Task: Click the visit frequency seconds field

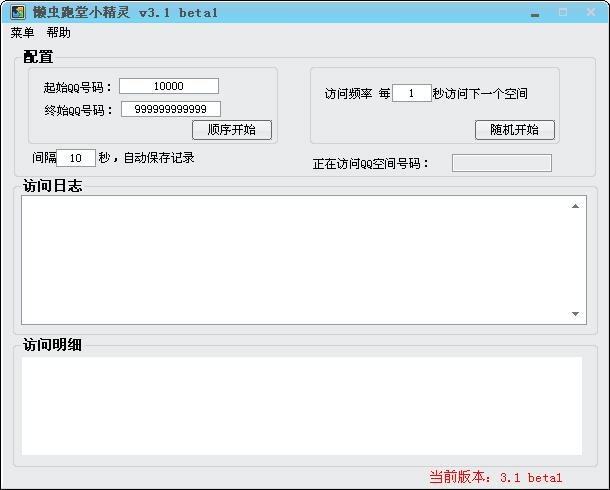Action: click(x=412, y=93)
